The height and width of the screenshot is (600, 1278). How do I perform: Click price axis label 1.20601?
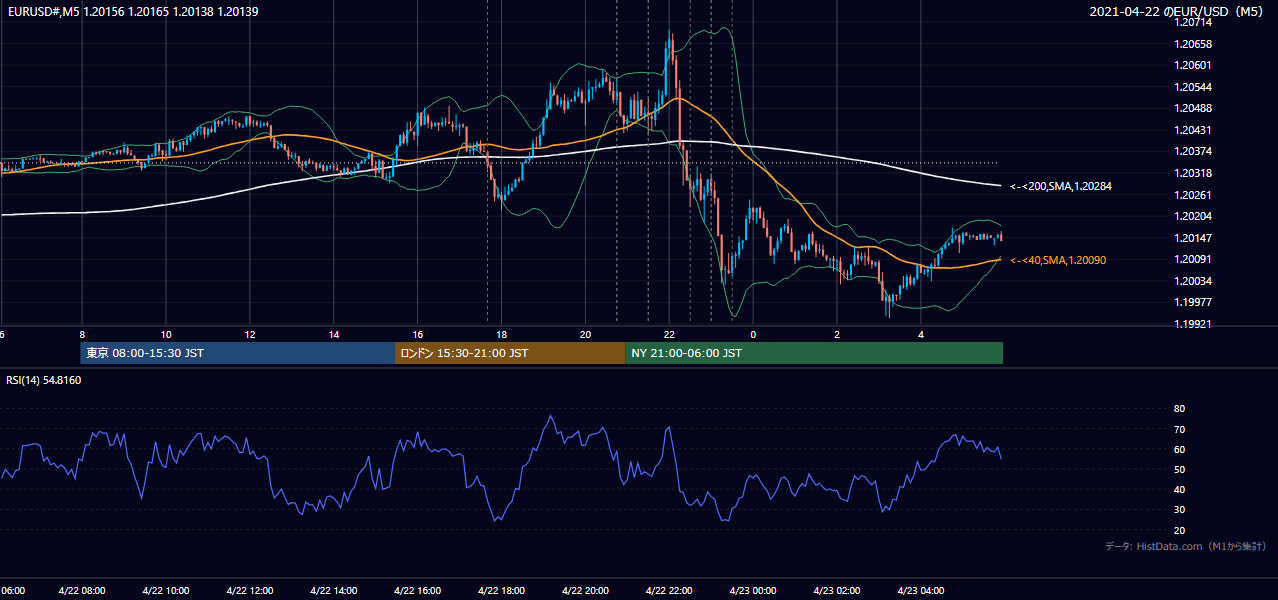pos(1192,65)
